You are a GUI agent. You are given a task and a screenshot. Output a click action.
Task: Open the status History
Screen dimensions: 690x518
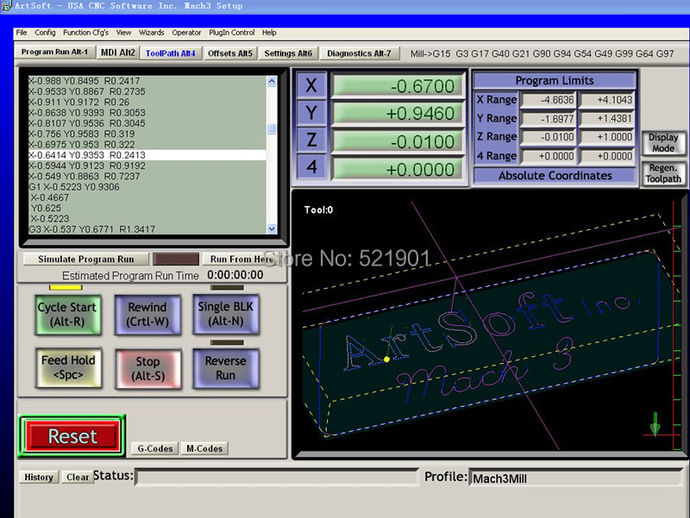click(39, 477)
